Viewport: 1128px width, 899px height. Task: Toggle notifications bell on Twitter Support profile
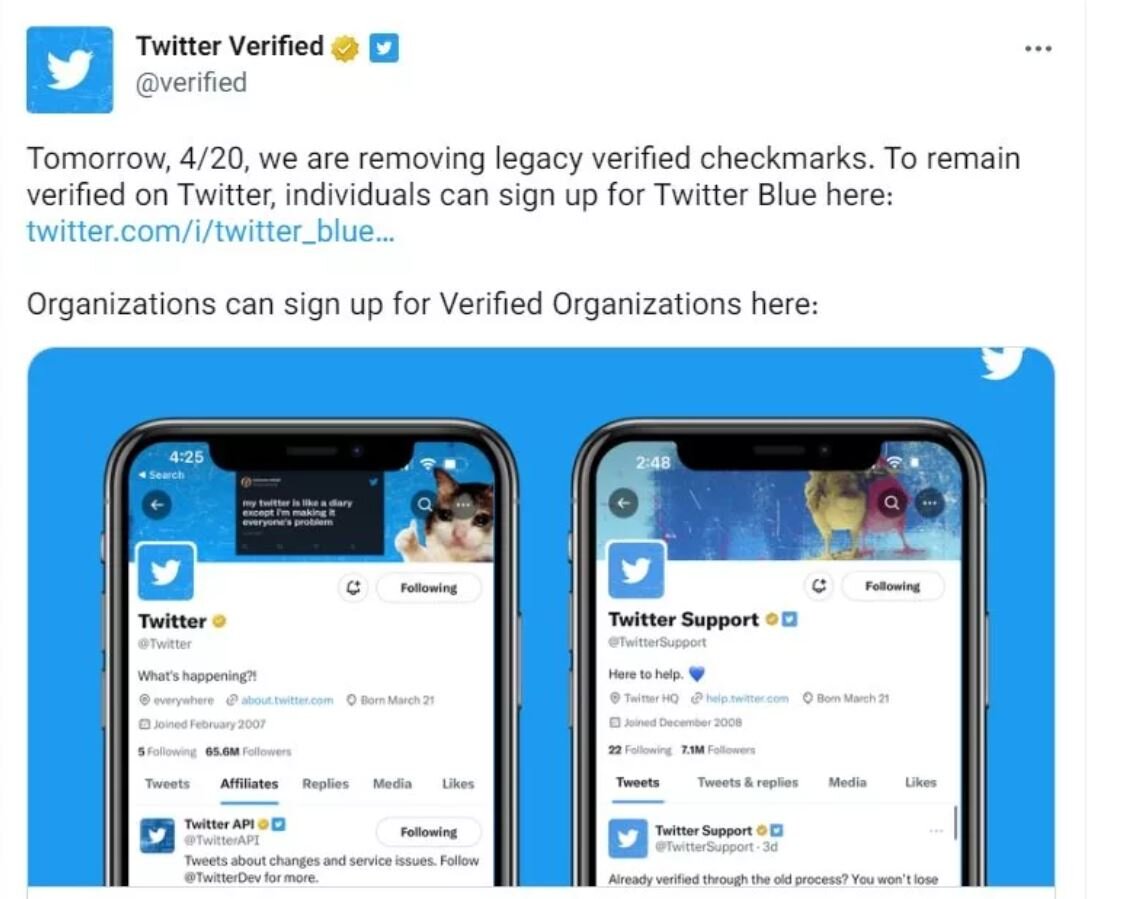[x=819, y=586]
